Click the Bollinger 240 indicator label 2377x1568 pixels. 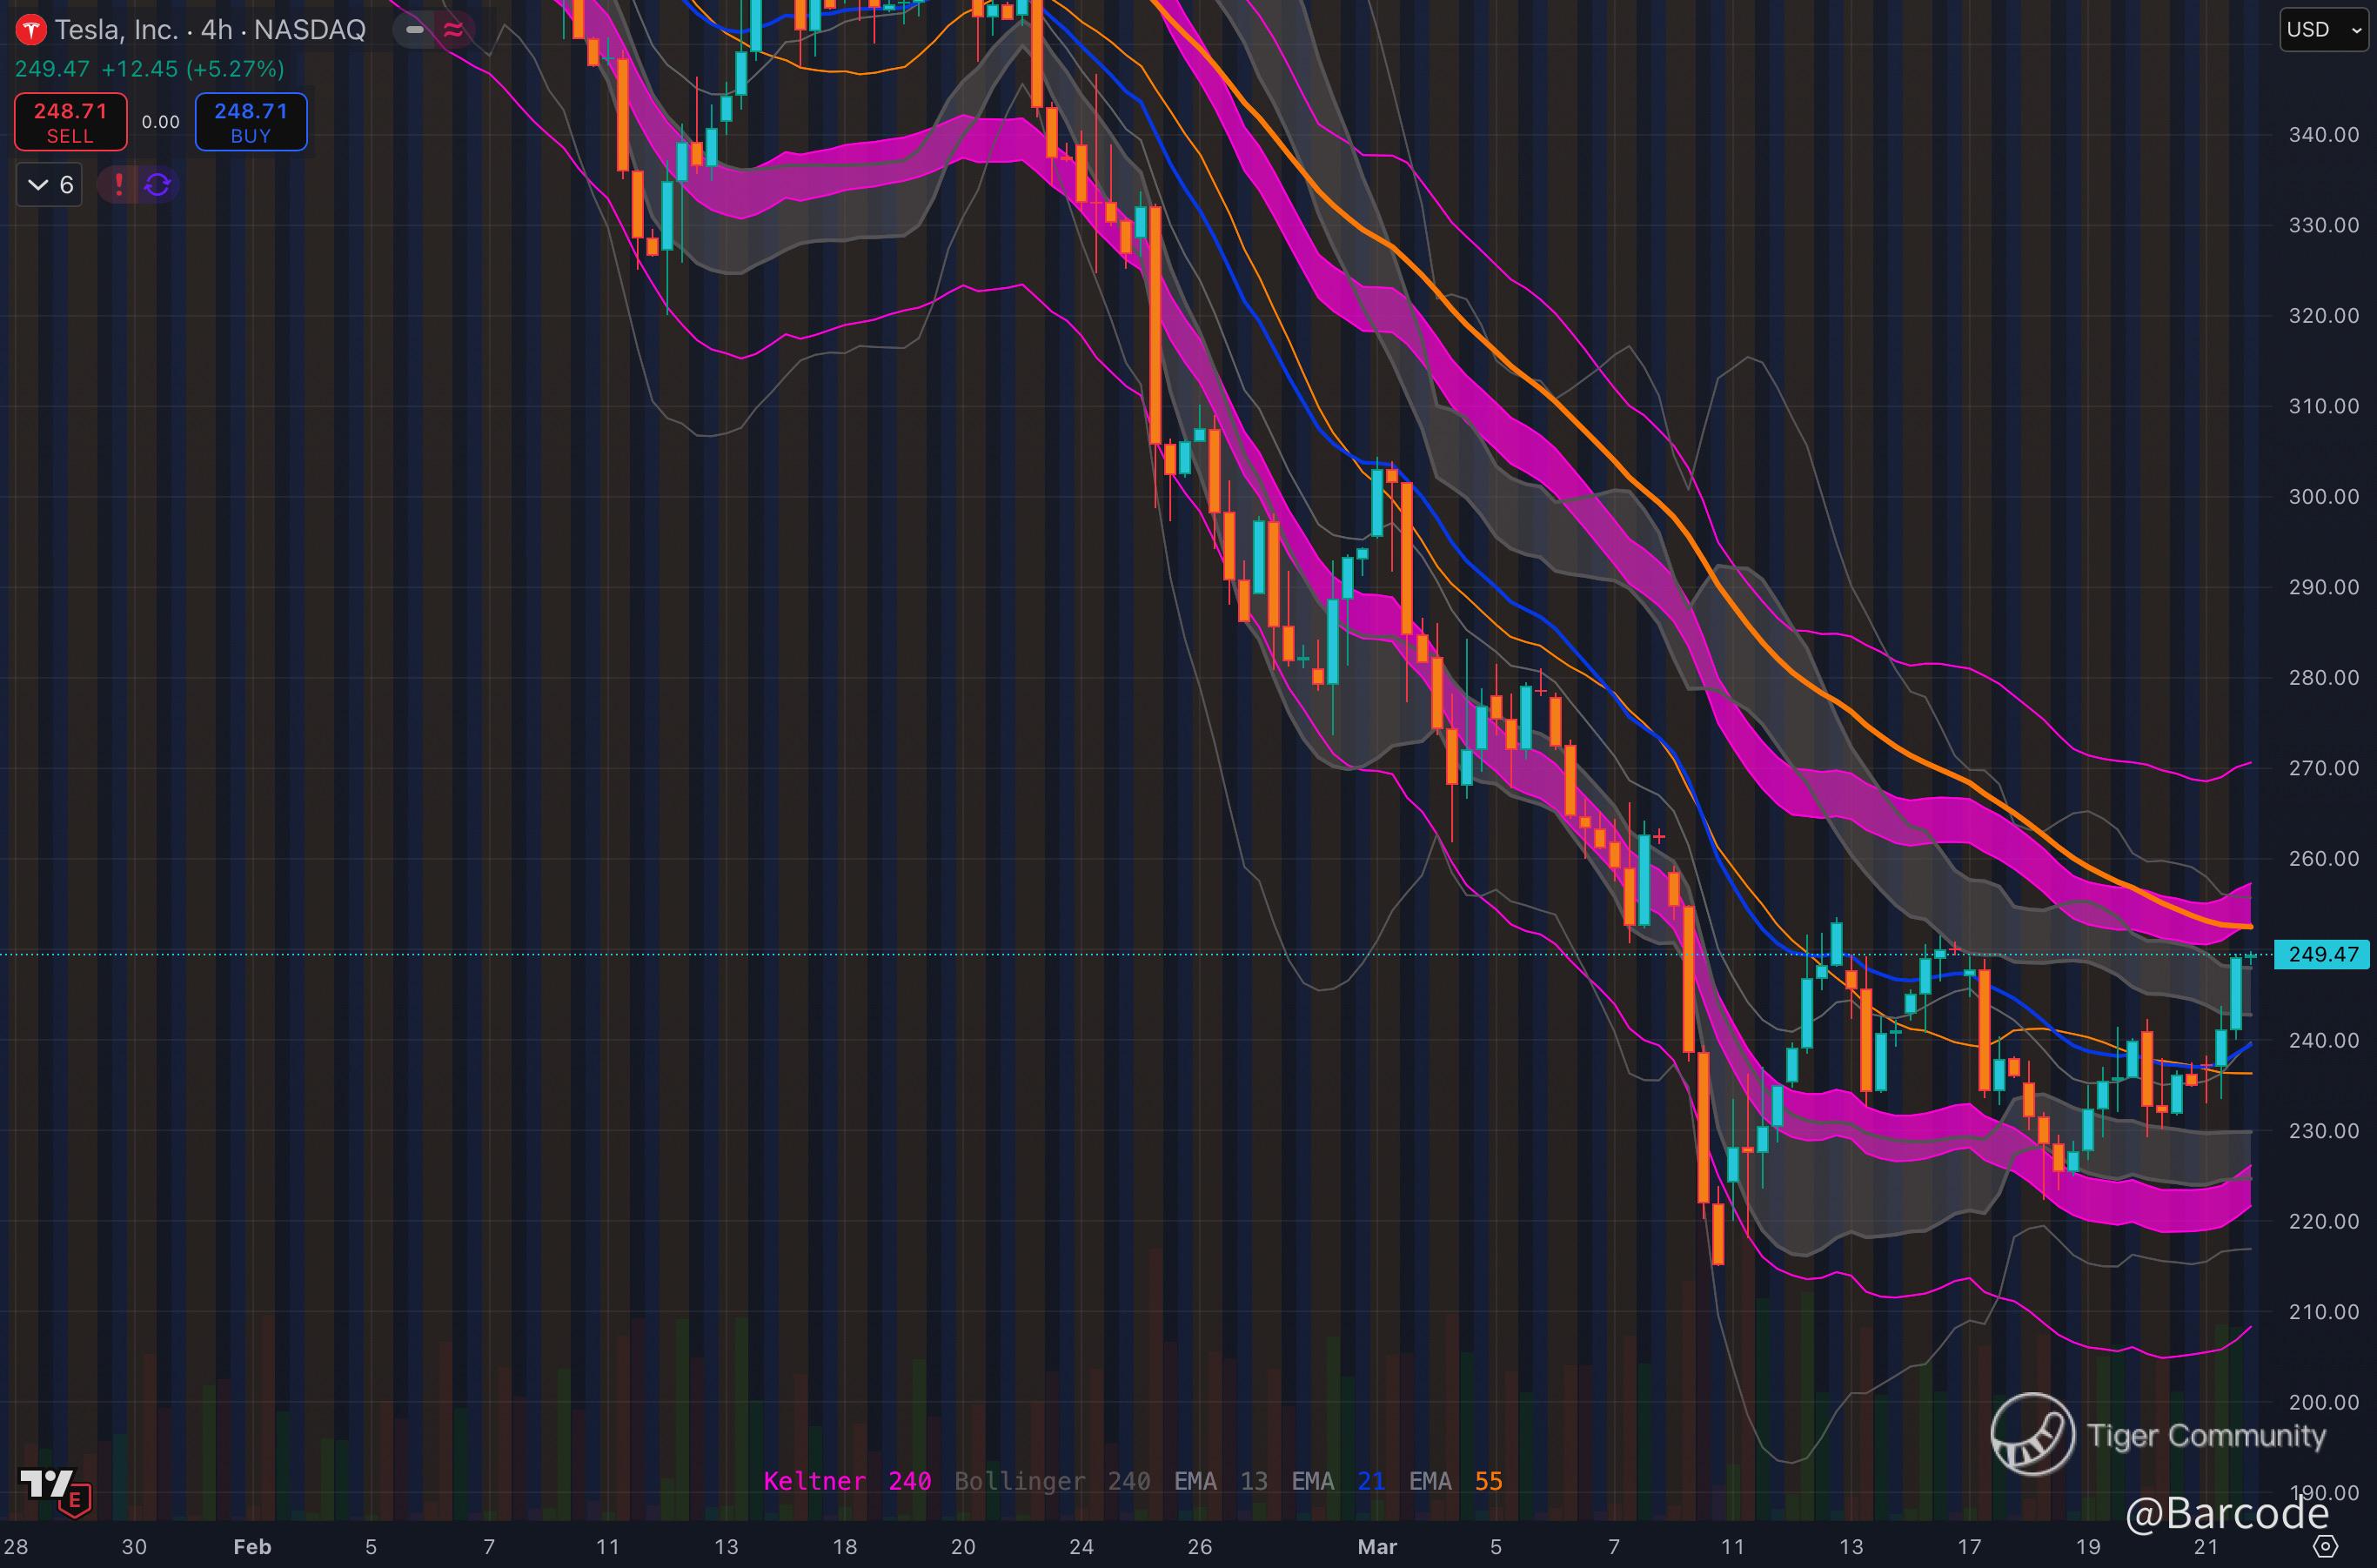1051,1481
